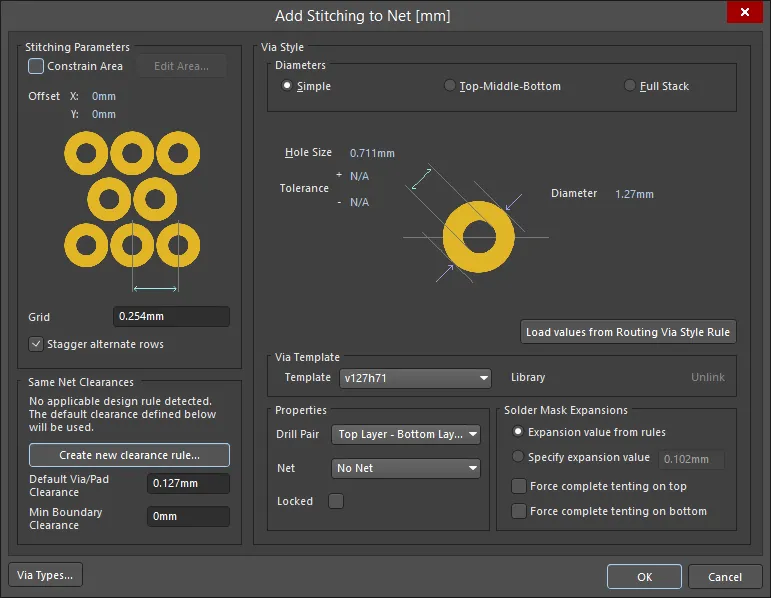Click the Grid value input field
The width and height of the screenshot is (771, 598).
pos(171,317)
